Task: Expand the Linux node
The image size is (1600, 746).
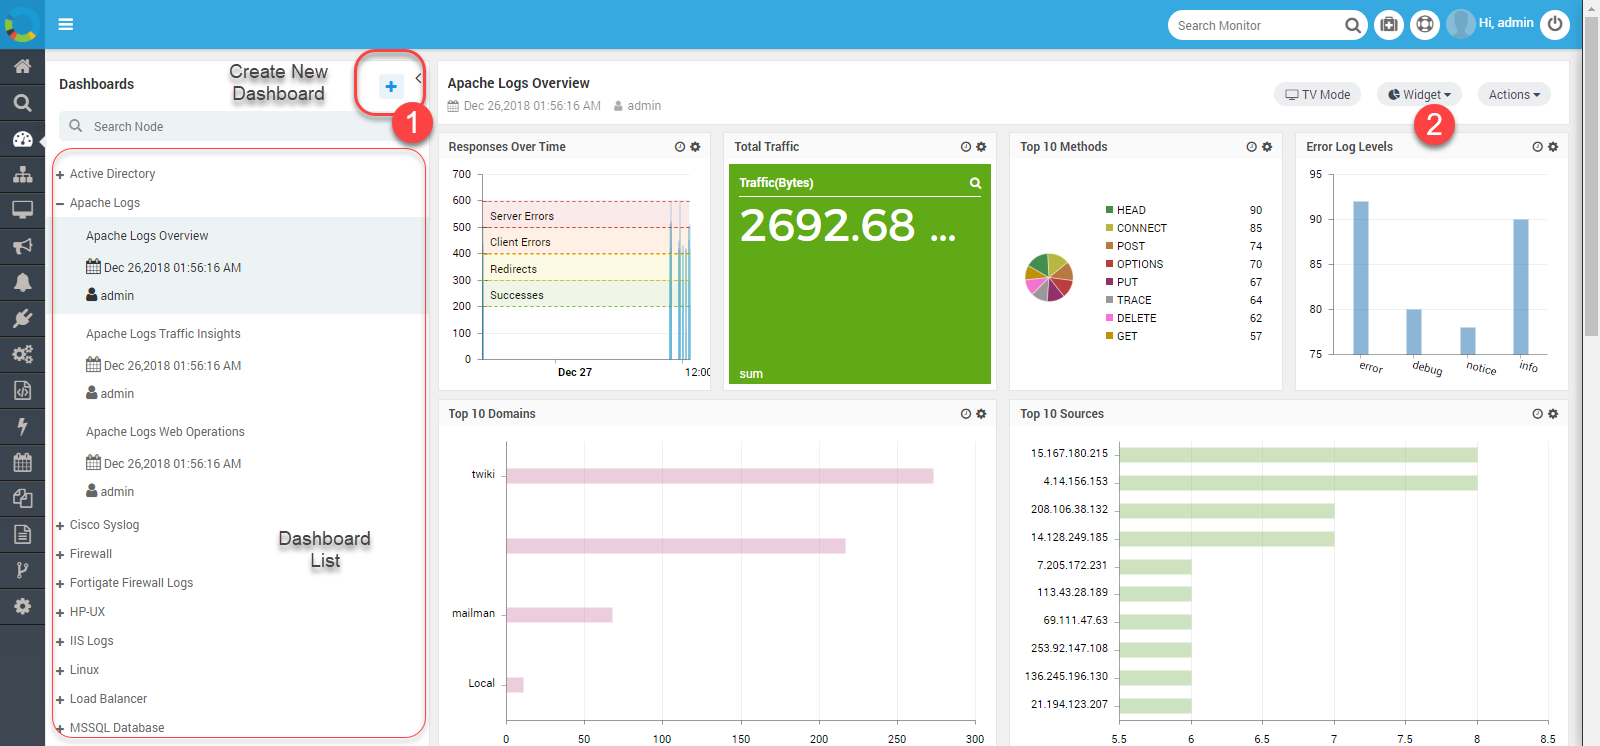Action: click(60, 671)
